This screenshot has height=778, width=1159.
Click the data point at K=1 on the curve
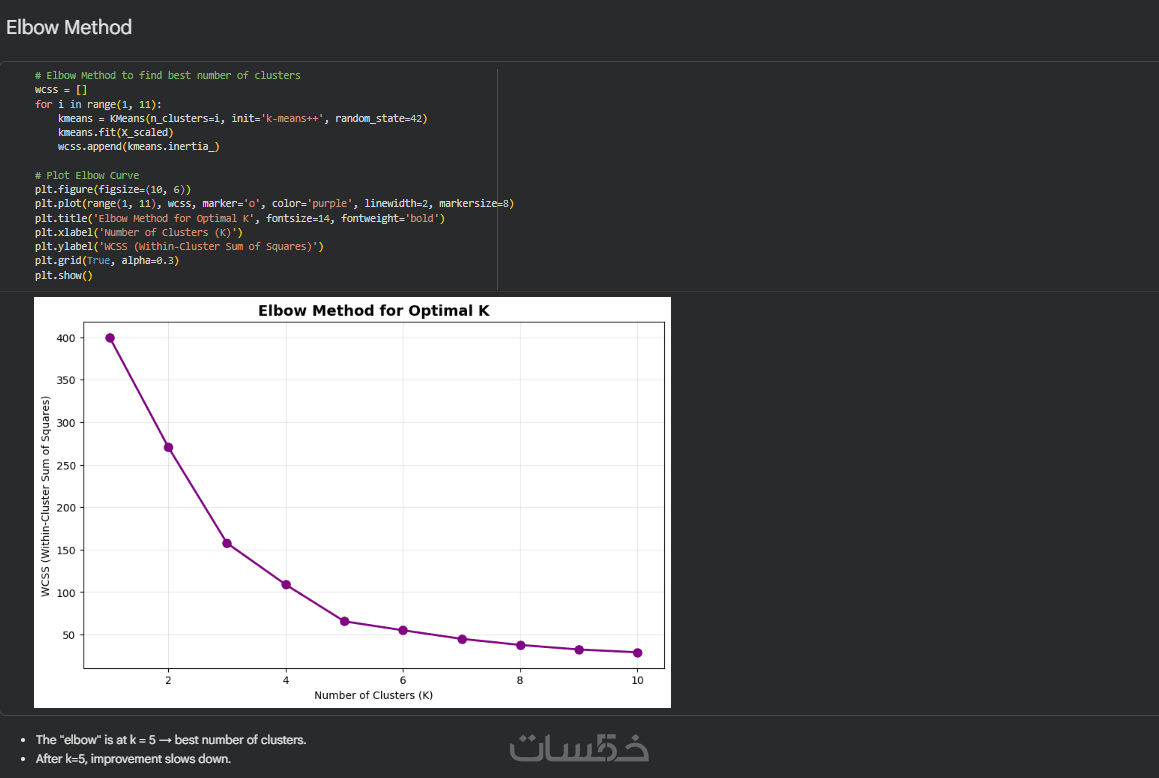tap(110, 338)
